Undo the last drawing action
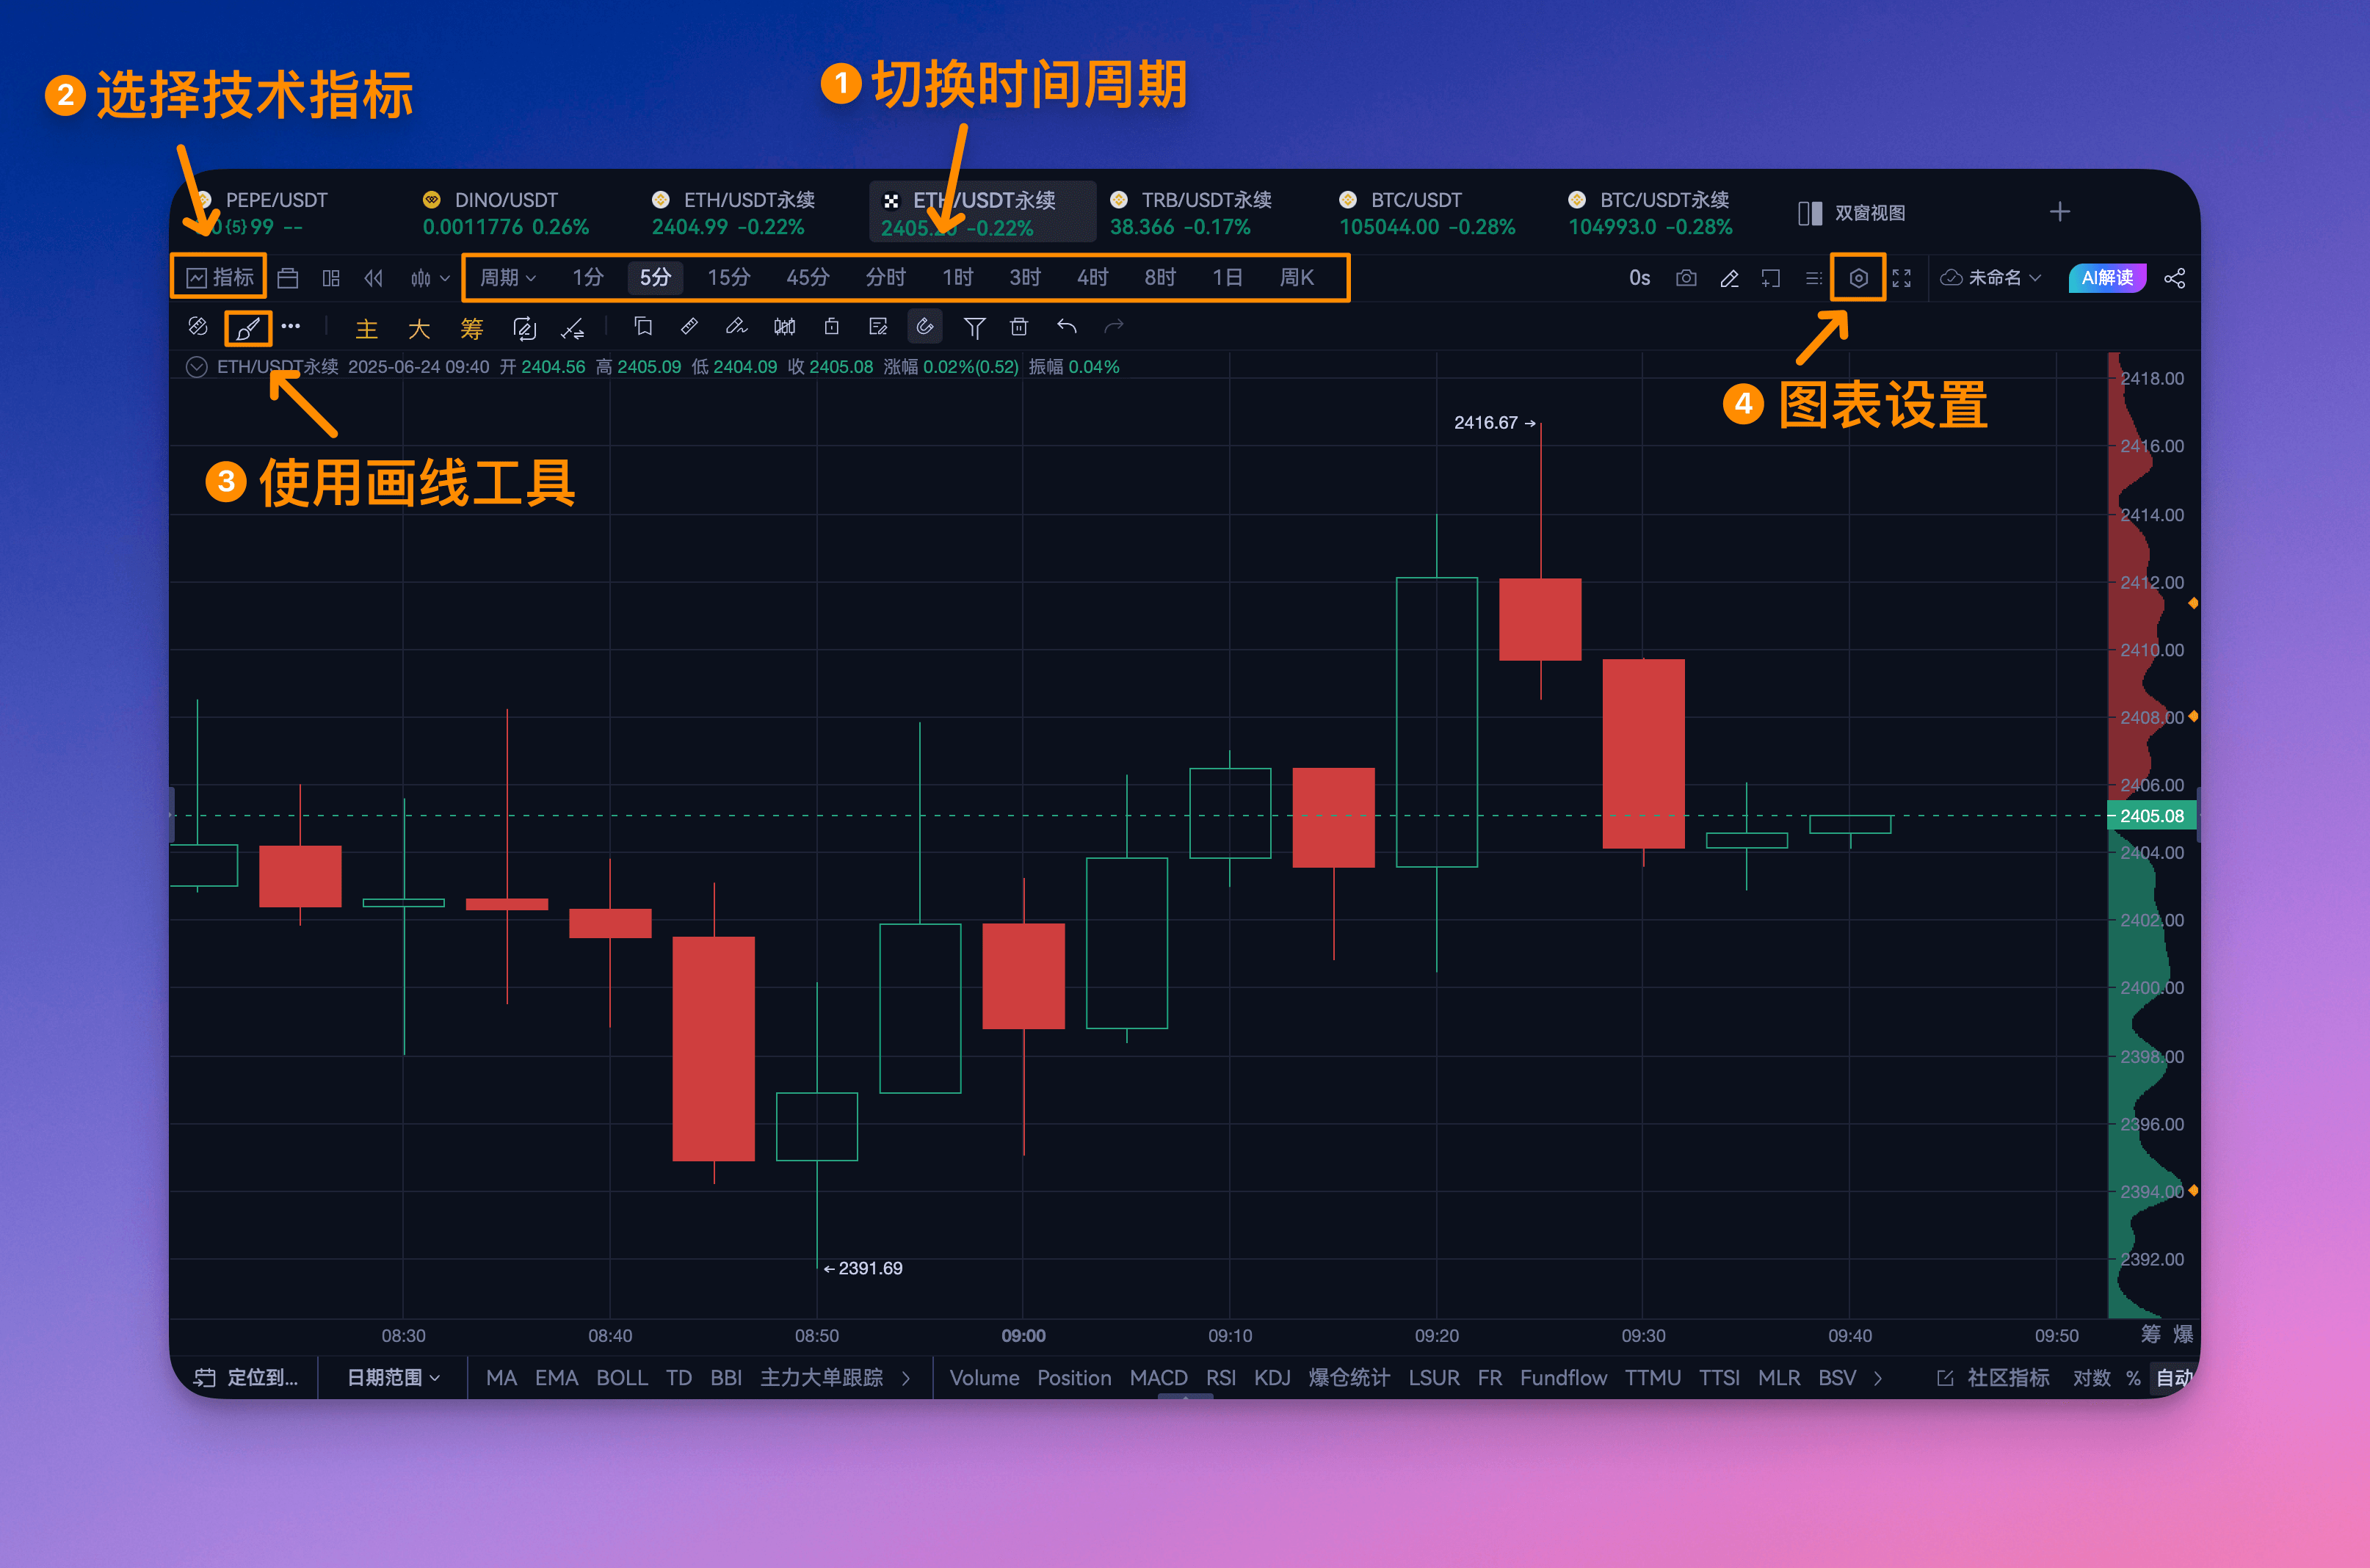This screenshot has width=2370, height=1568. tap(1067, 327)
